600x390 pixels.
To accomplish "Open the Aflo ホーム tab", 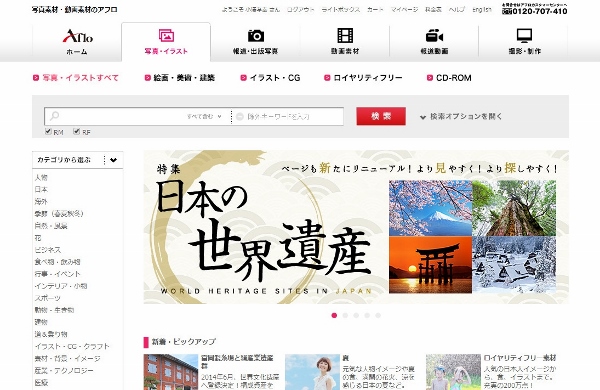I will coord(77,42).
